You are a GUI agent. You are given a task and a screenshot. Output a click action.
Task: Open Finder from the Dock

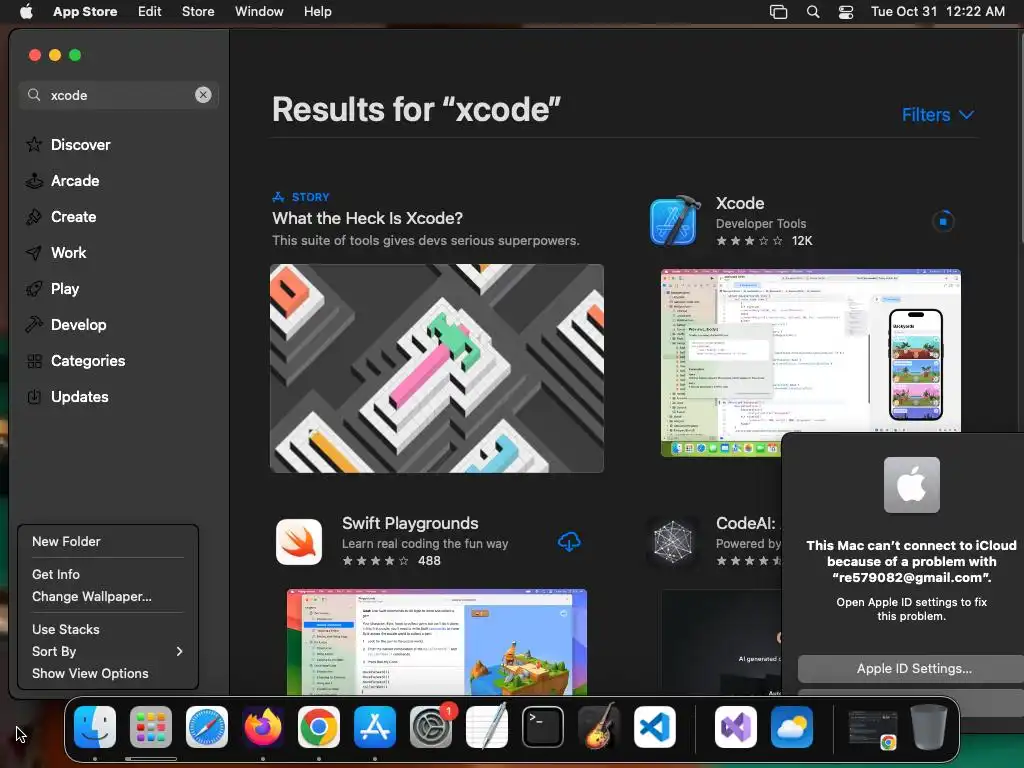[95, 727]
